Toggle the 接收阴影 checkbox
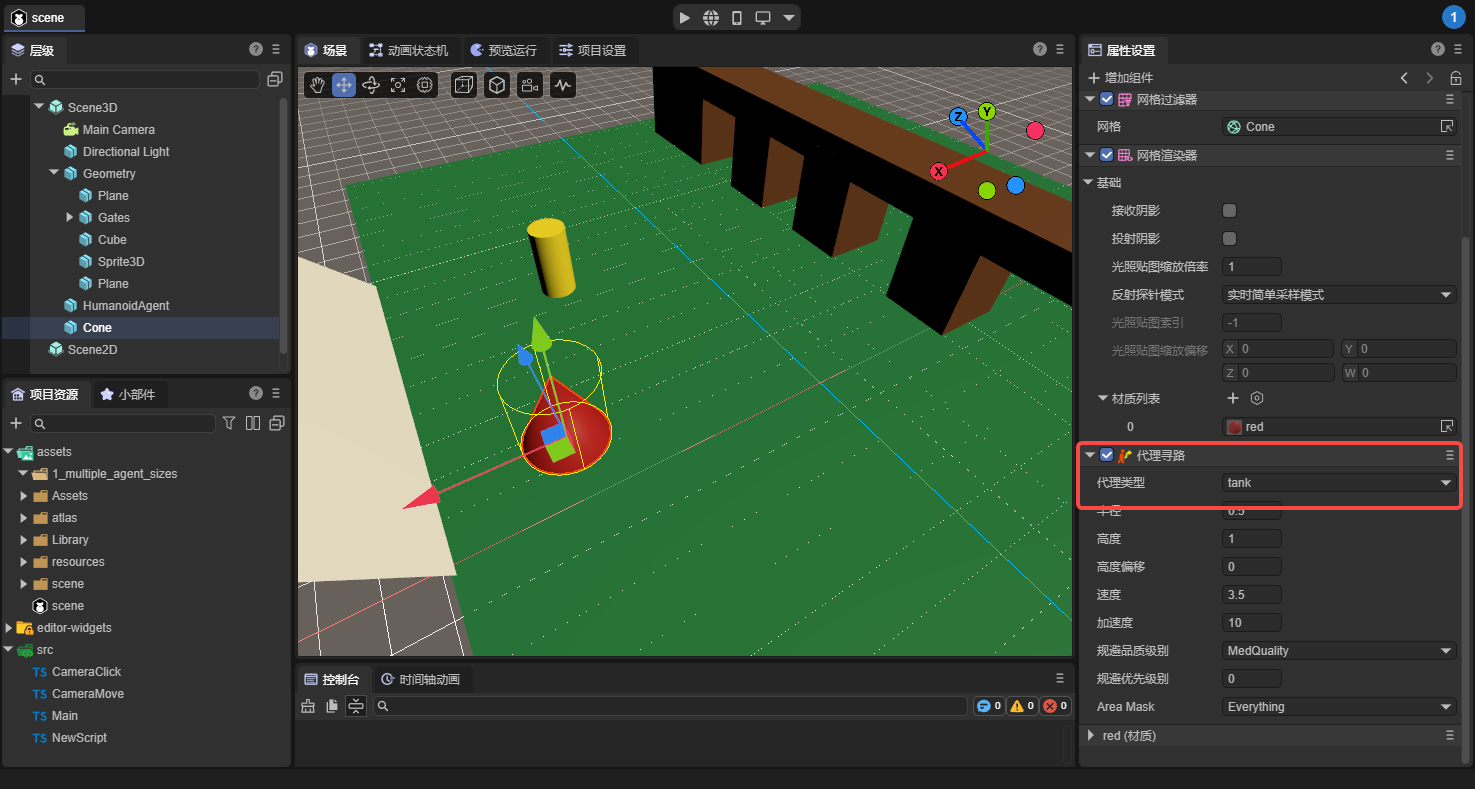This screenshot has height=789, width=1475. click(x=1230, y=211)
